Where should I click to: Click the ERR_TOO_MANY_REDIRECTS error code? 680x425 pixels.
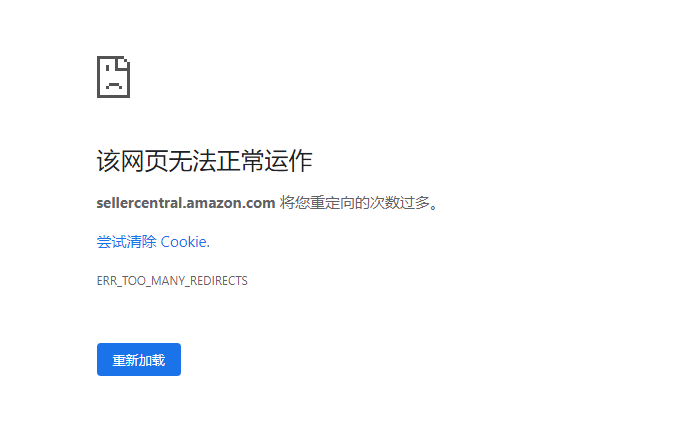click(172, 281)
